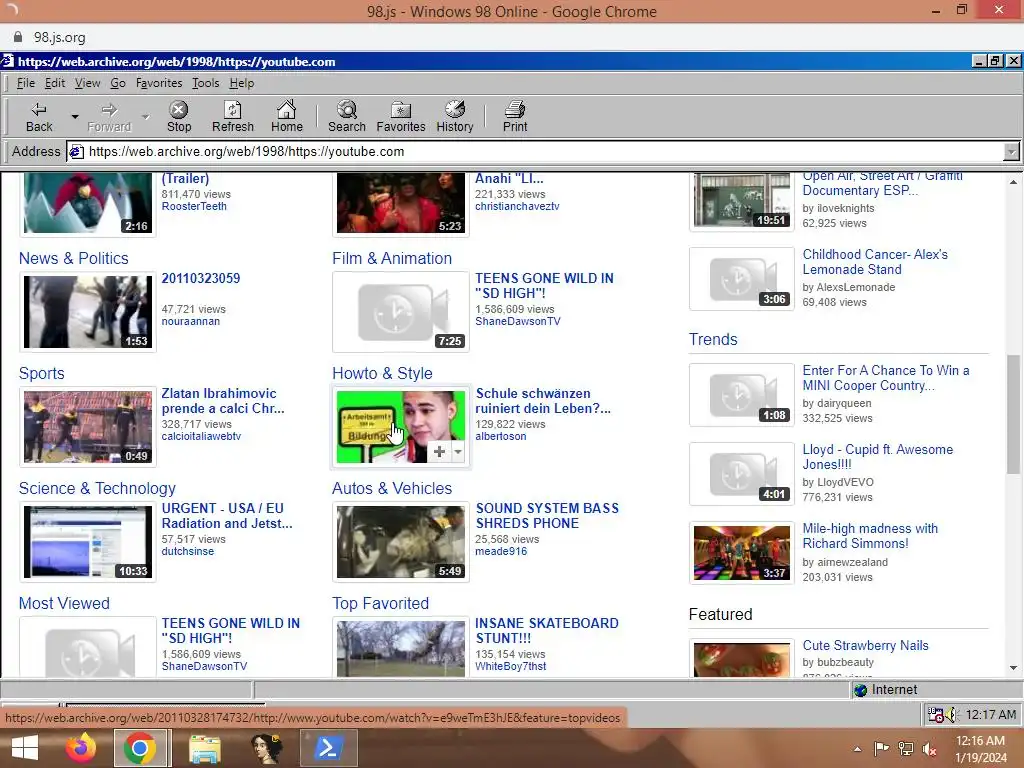
Task: Click the Internet zone globe icon in status bar
Action: click(861, 690)
